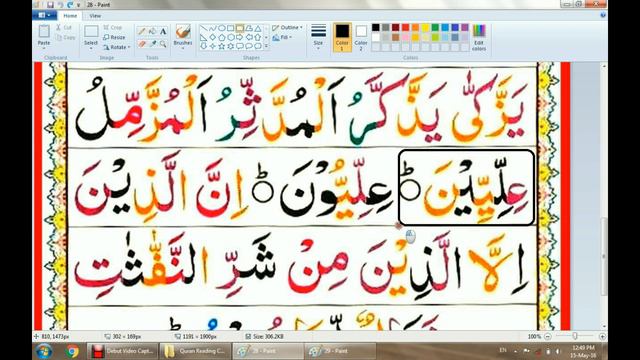Viewport: 640px width, 360px height.
Task: Choose the highlighted Rounded rectangle shape
Action: click(x=240, y=29)
